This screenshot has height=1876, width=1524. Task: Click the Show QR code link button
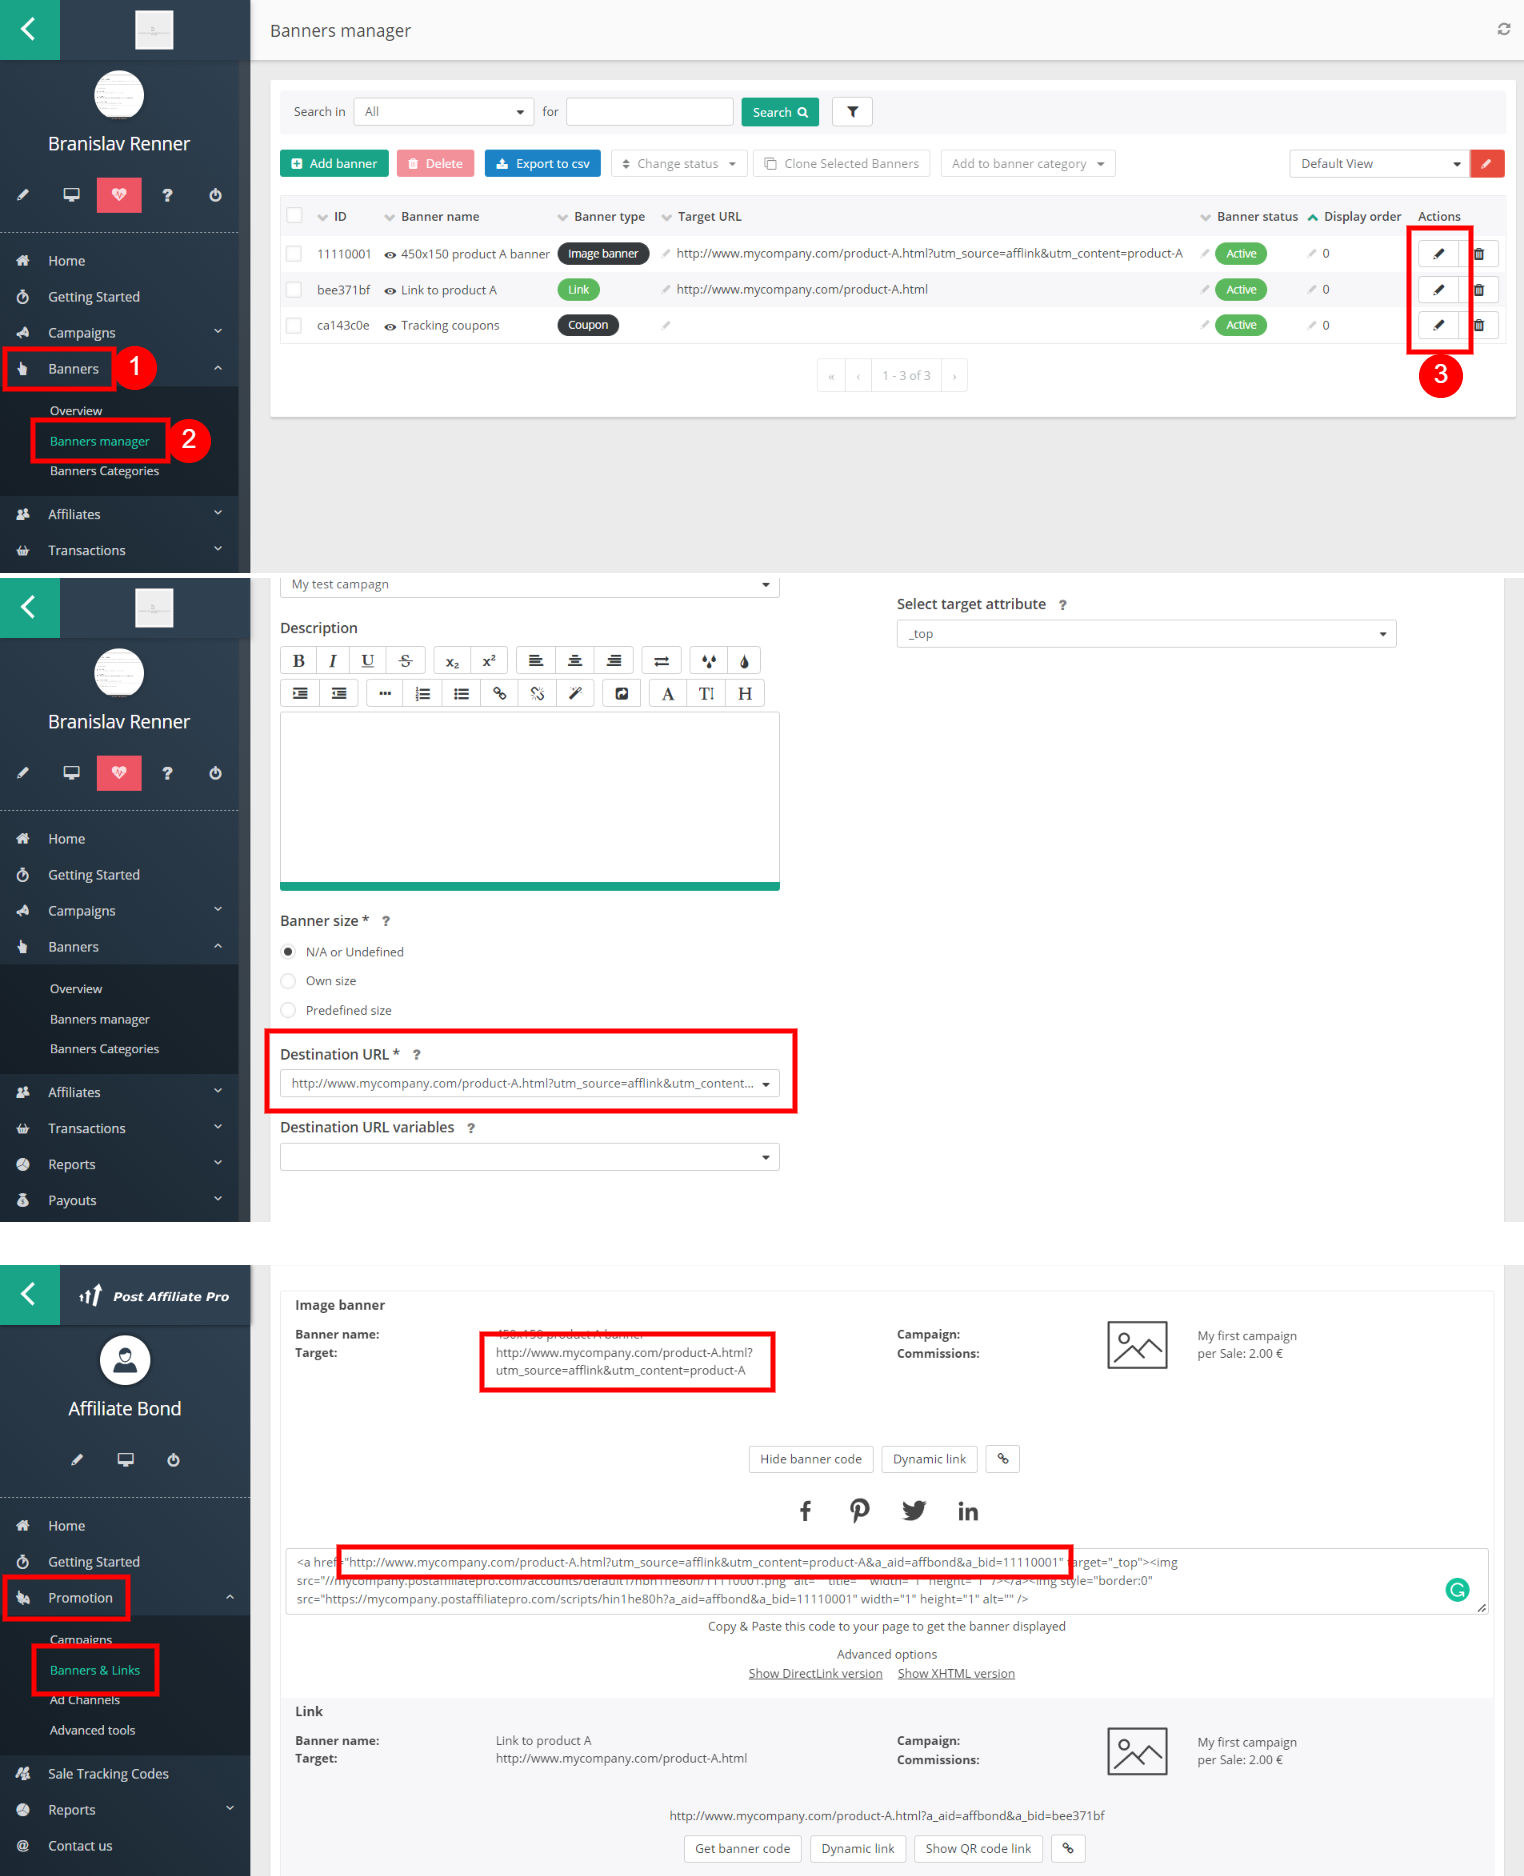(x=978, y=1849)
